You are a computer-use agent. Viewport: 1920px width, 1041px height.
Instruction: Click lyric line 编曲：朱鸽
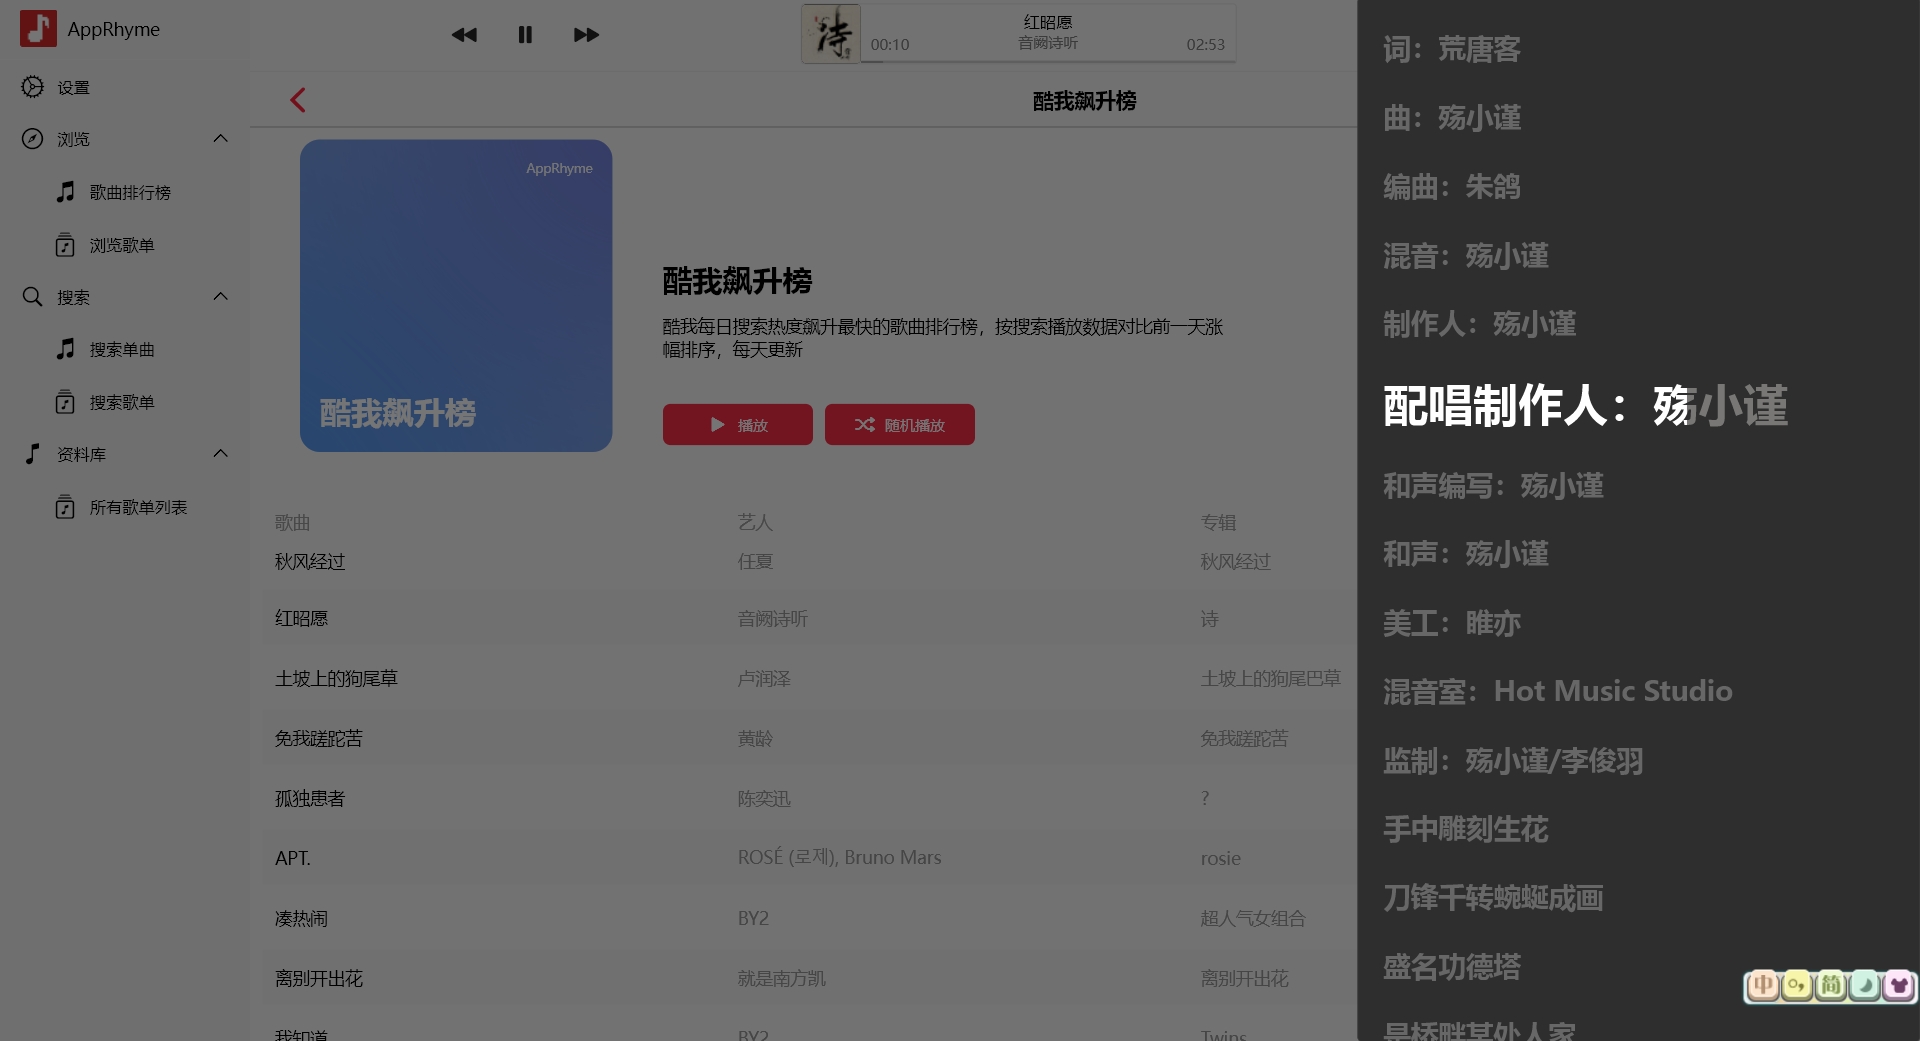tap(1452, 187)
